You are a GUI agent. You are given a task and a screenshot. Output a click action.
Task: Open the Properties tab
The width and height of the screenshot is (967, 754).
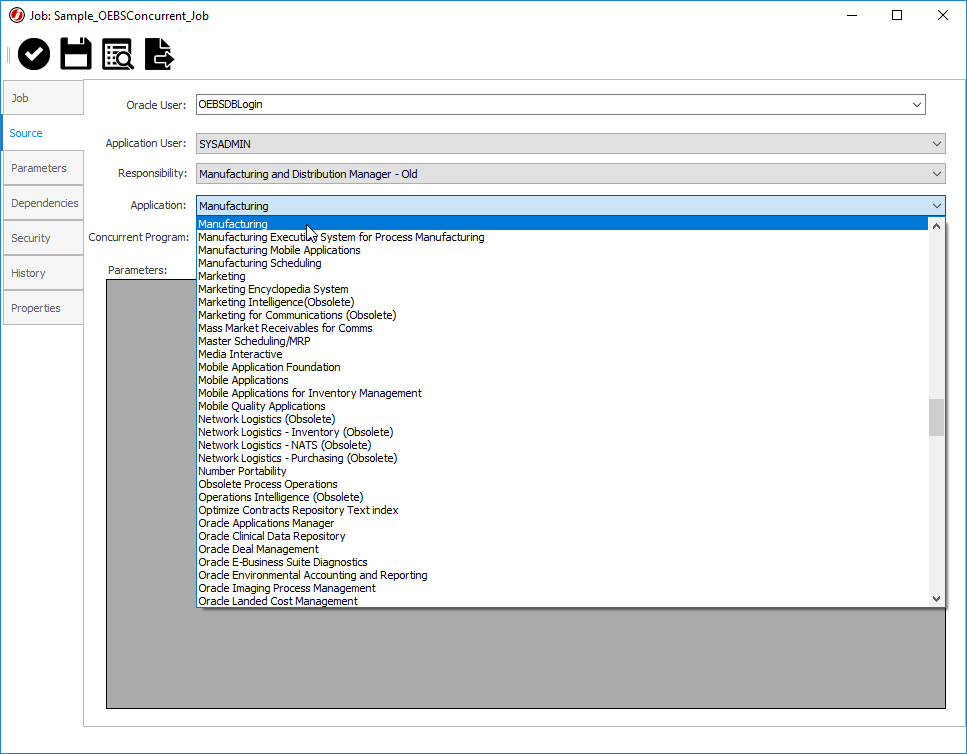pyautogui.click(x=43, y=308)
